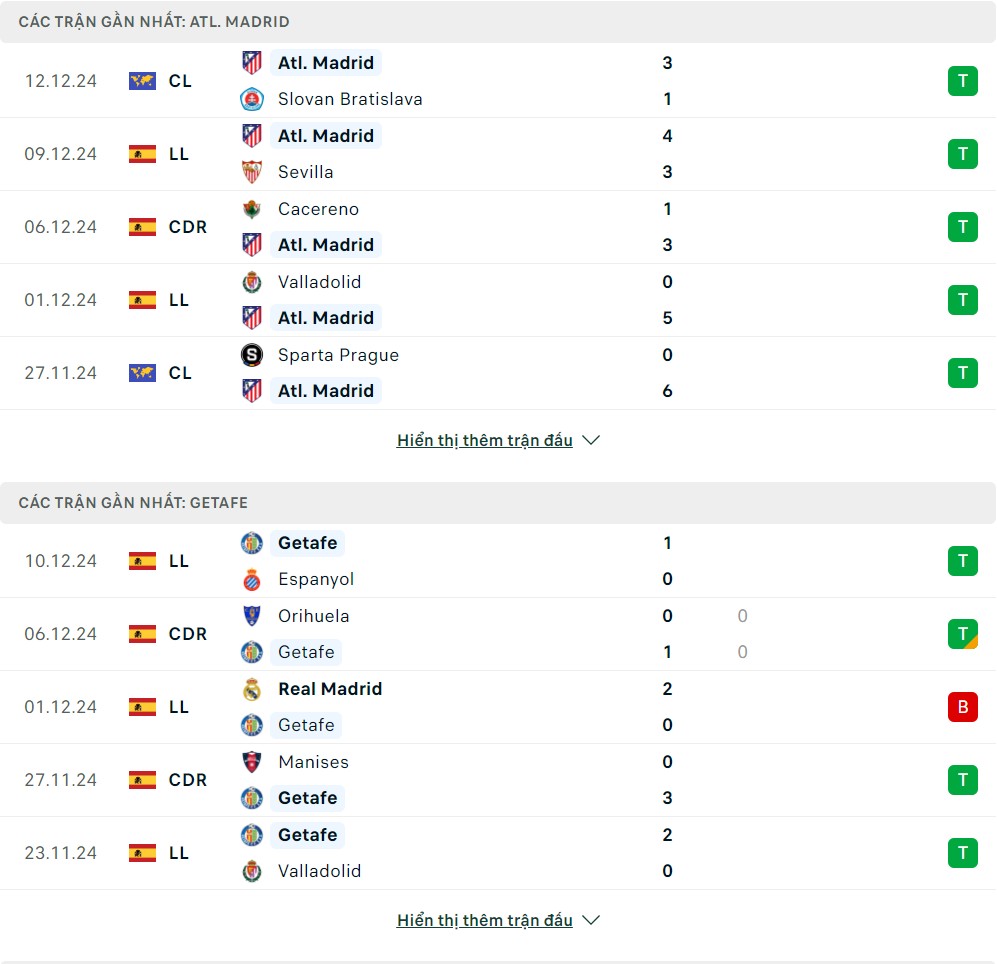Click the Manises team logo
The height and width of the screenshot is (964, 997).
coord(252,762)
